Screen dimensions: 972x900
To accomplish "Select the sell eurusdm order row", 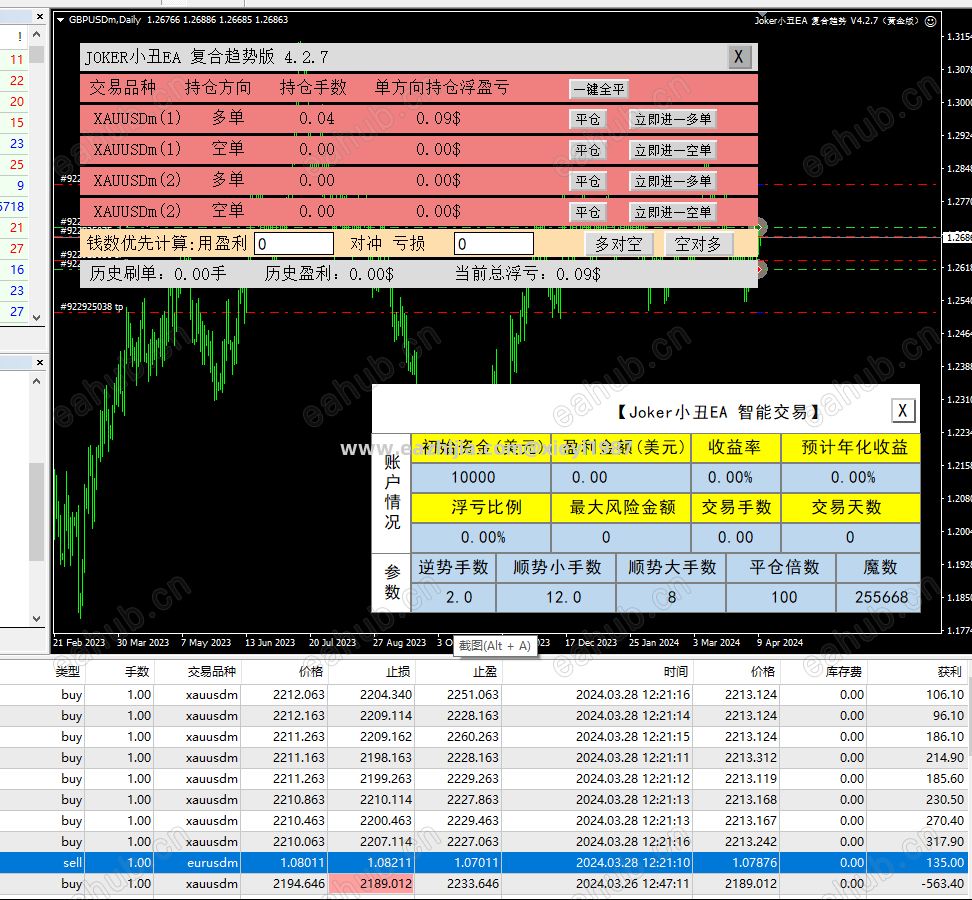I will (486, 862).
